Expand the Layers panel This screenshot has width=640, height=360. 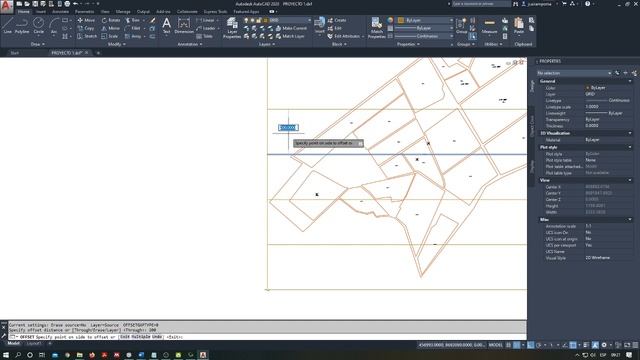tap(267, 44)
